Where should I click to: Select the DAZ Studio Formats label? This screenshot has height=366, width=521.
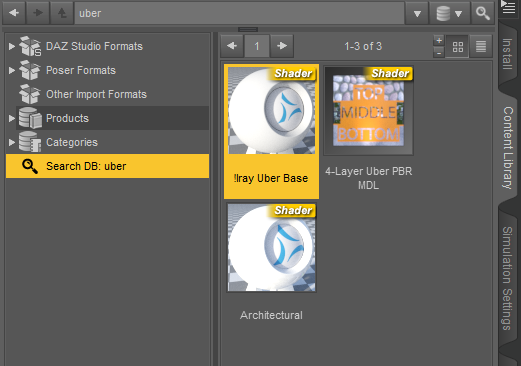pyautogui.click(x=94, y=46)
